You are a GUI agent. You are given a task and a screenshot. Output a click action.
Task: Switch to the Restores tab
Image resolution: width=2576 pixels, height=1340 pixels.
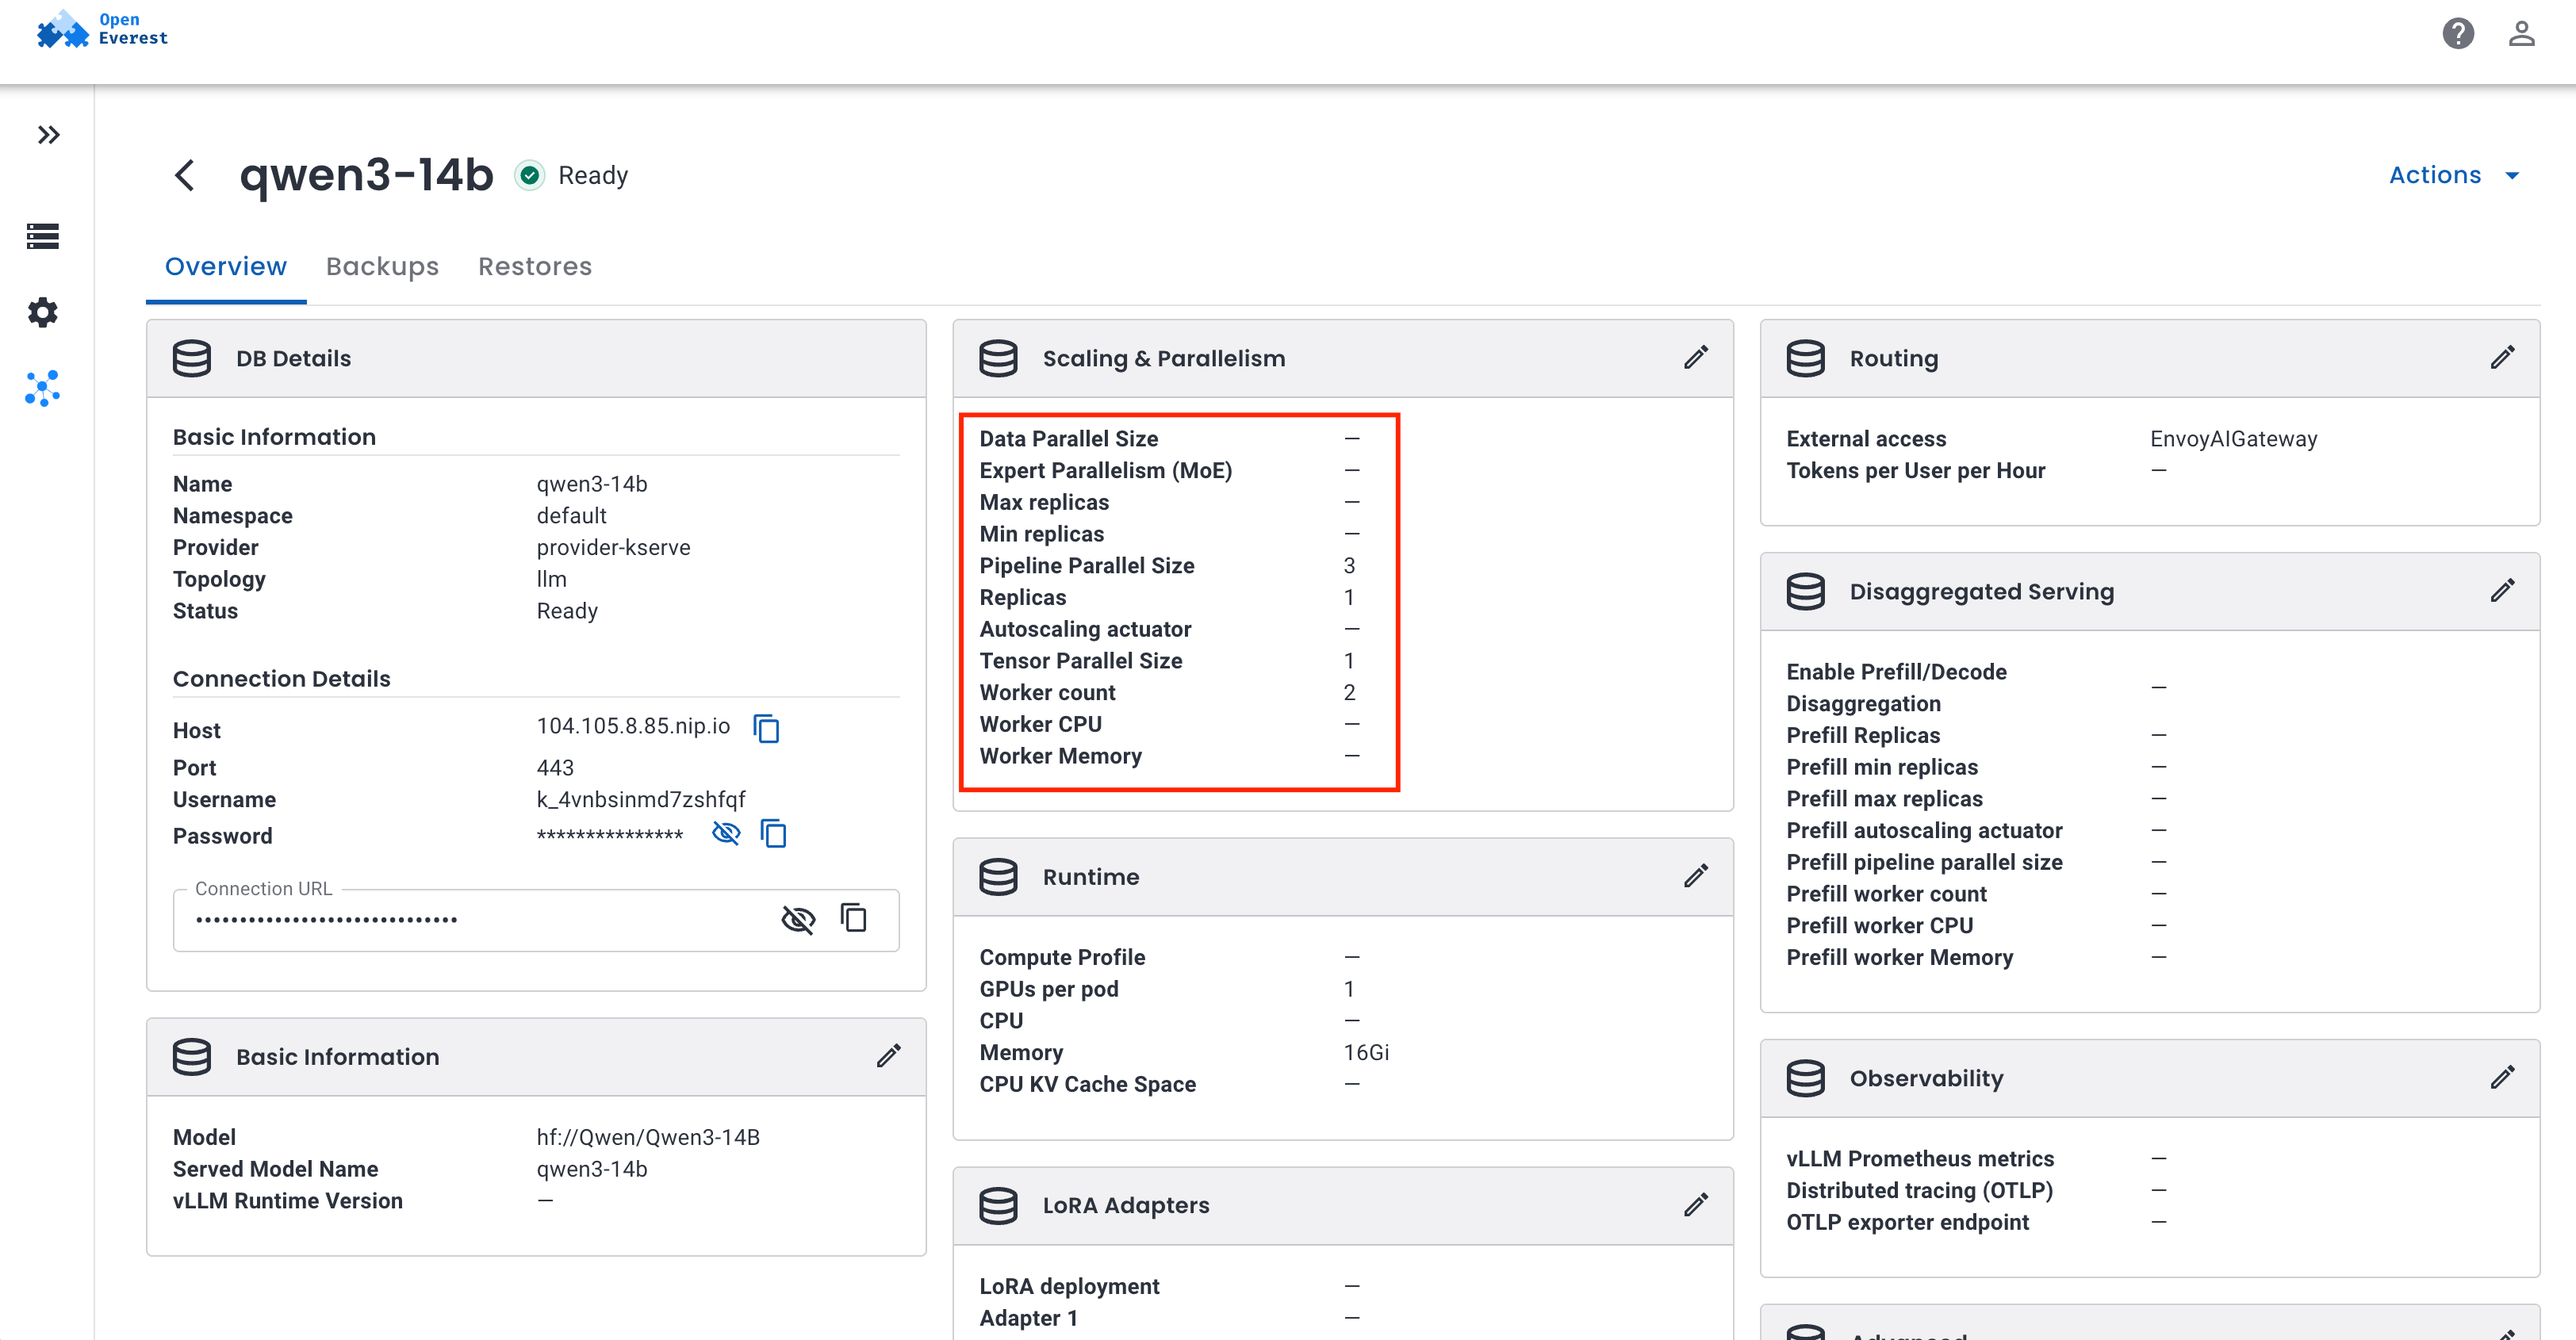coord(535,266)
